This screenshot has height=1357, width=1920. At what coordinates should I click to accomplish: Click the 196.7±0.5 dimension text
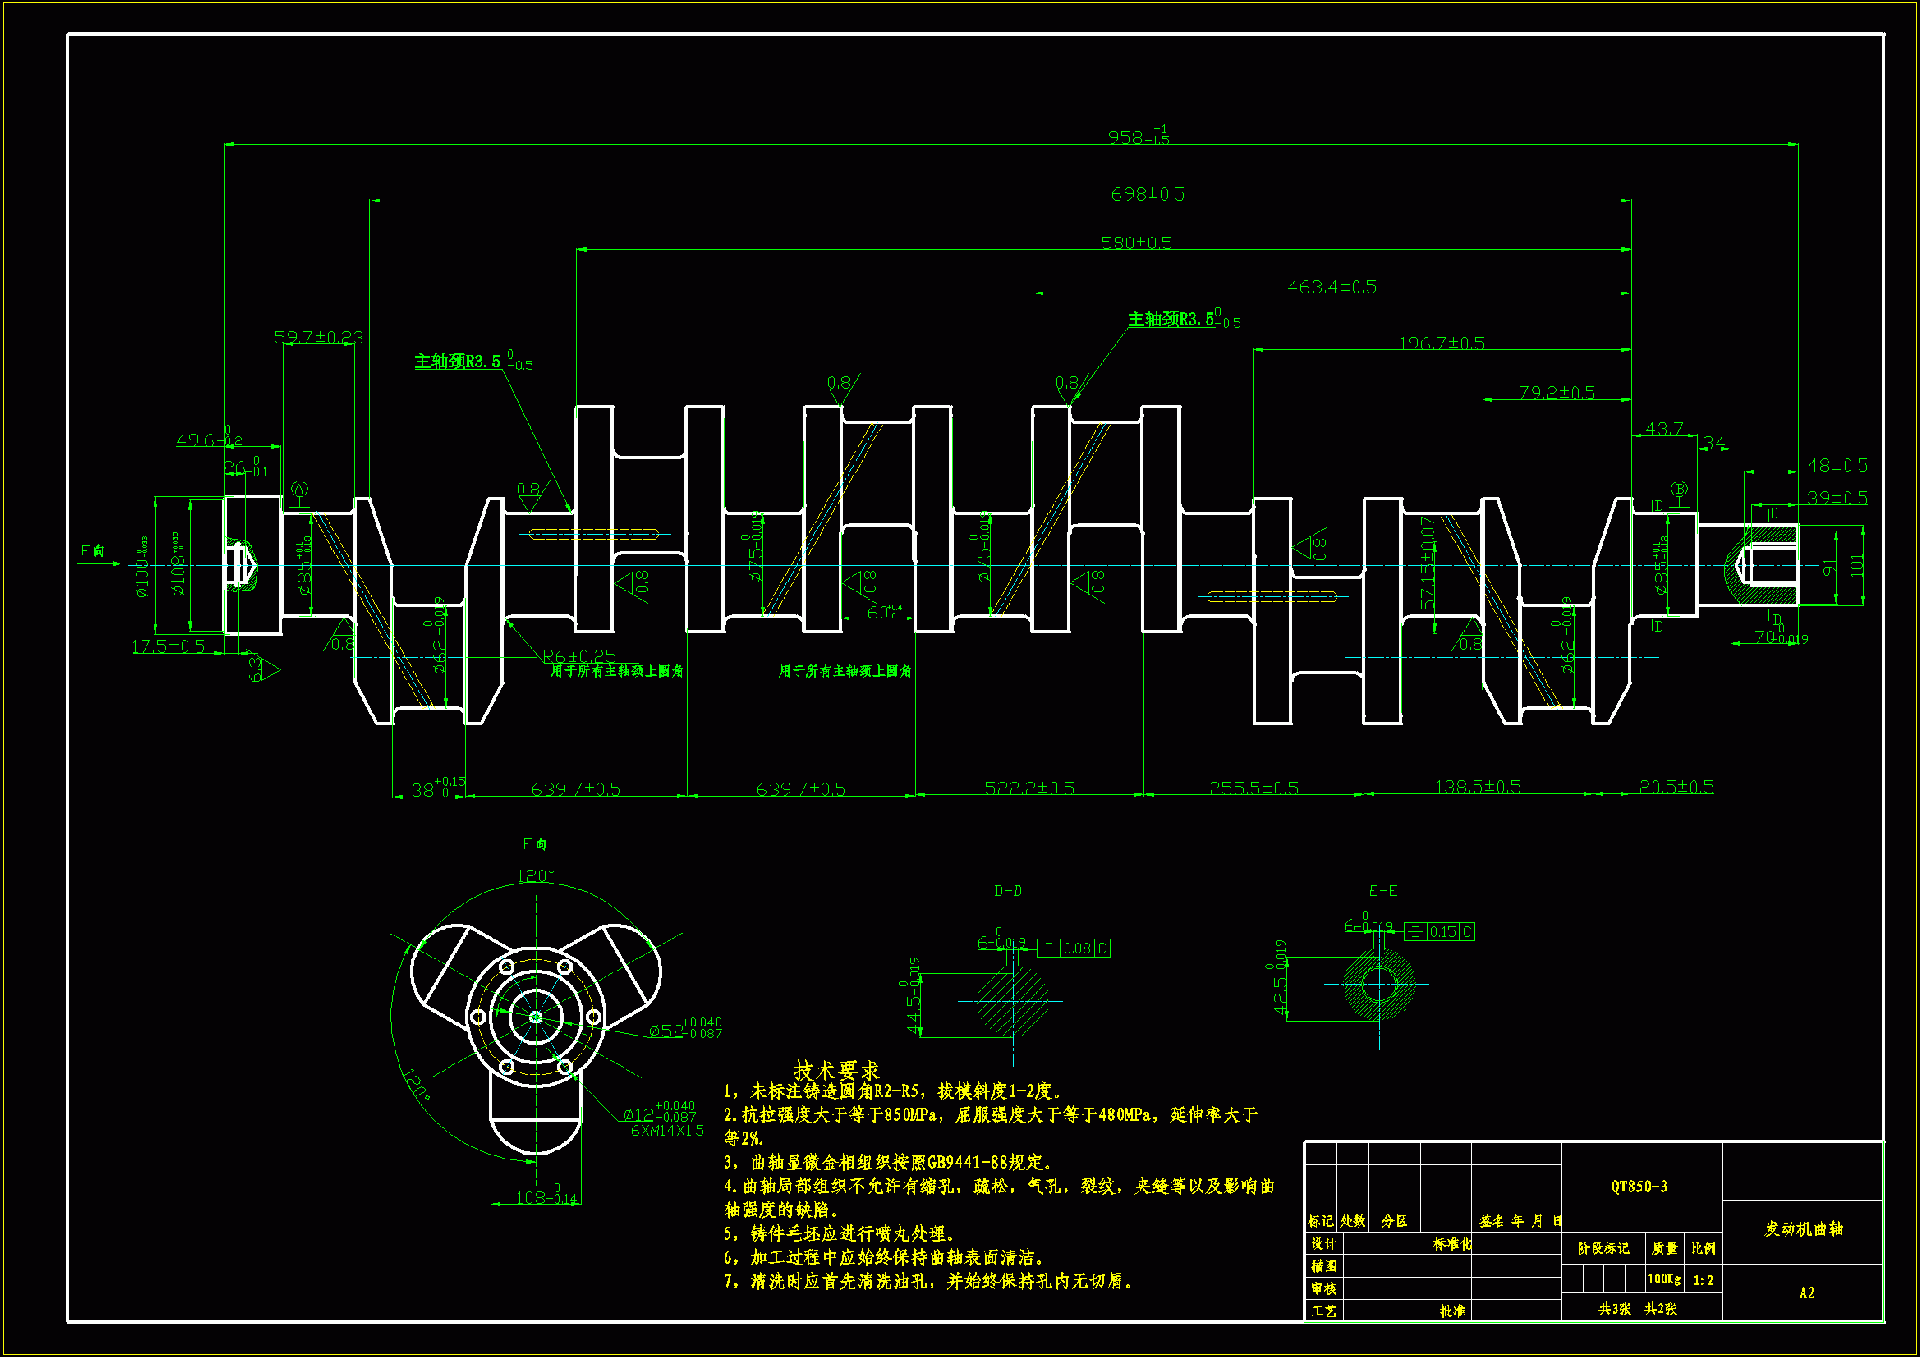coord(1441,343)
